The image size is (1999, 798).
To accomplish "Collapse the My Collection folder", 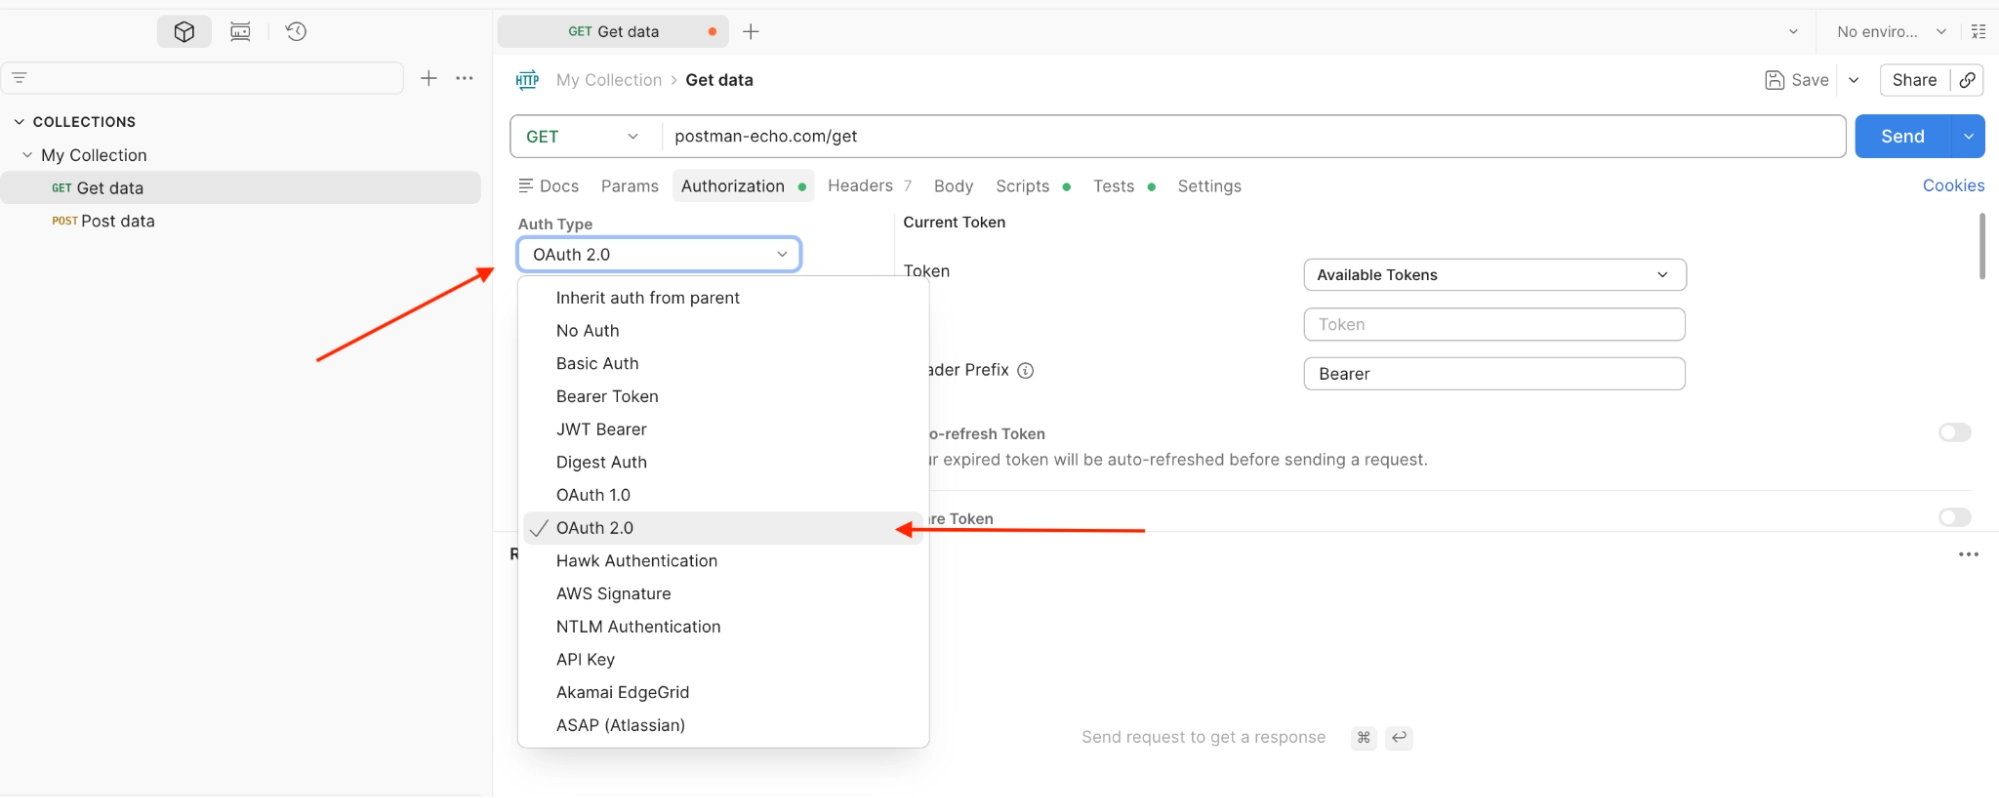I will (x=27, y=155).
